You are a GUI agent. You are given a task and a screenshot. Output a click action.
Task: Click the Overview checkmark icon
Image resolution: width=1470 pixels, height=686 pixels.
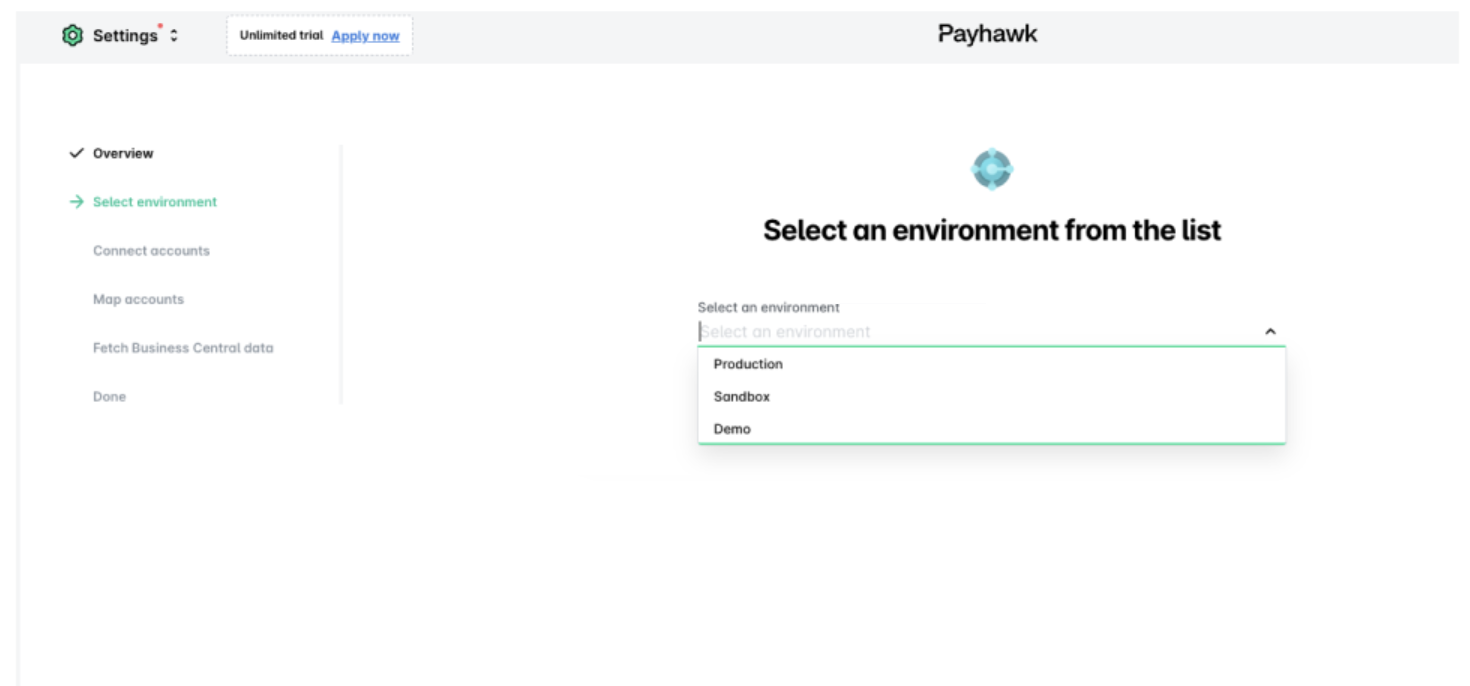click(76, 153)
